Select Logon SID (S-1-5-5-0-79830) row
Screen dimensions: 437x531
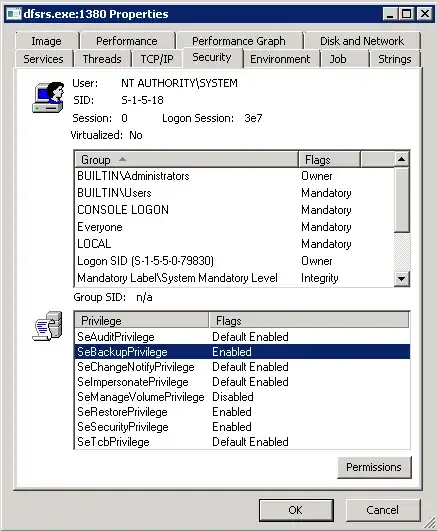234,261
